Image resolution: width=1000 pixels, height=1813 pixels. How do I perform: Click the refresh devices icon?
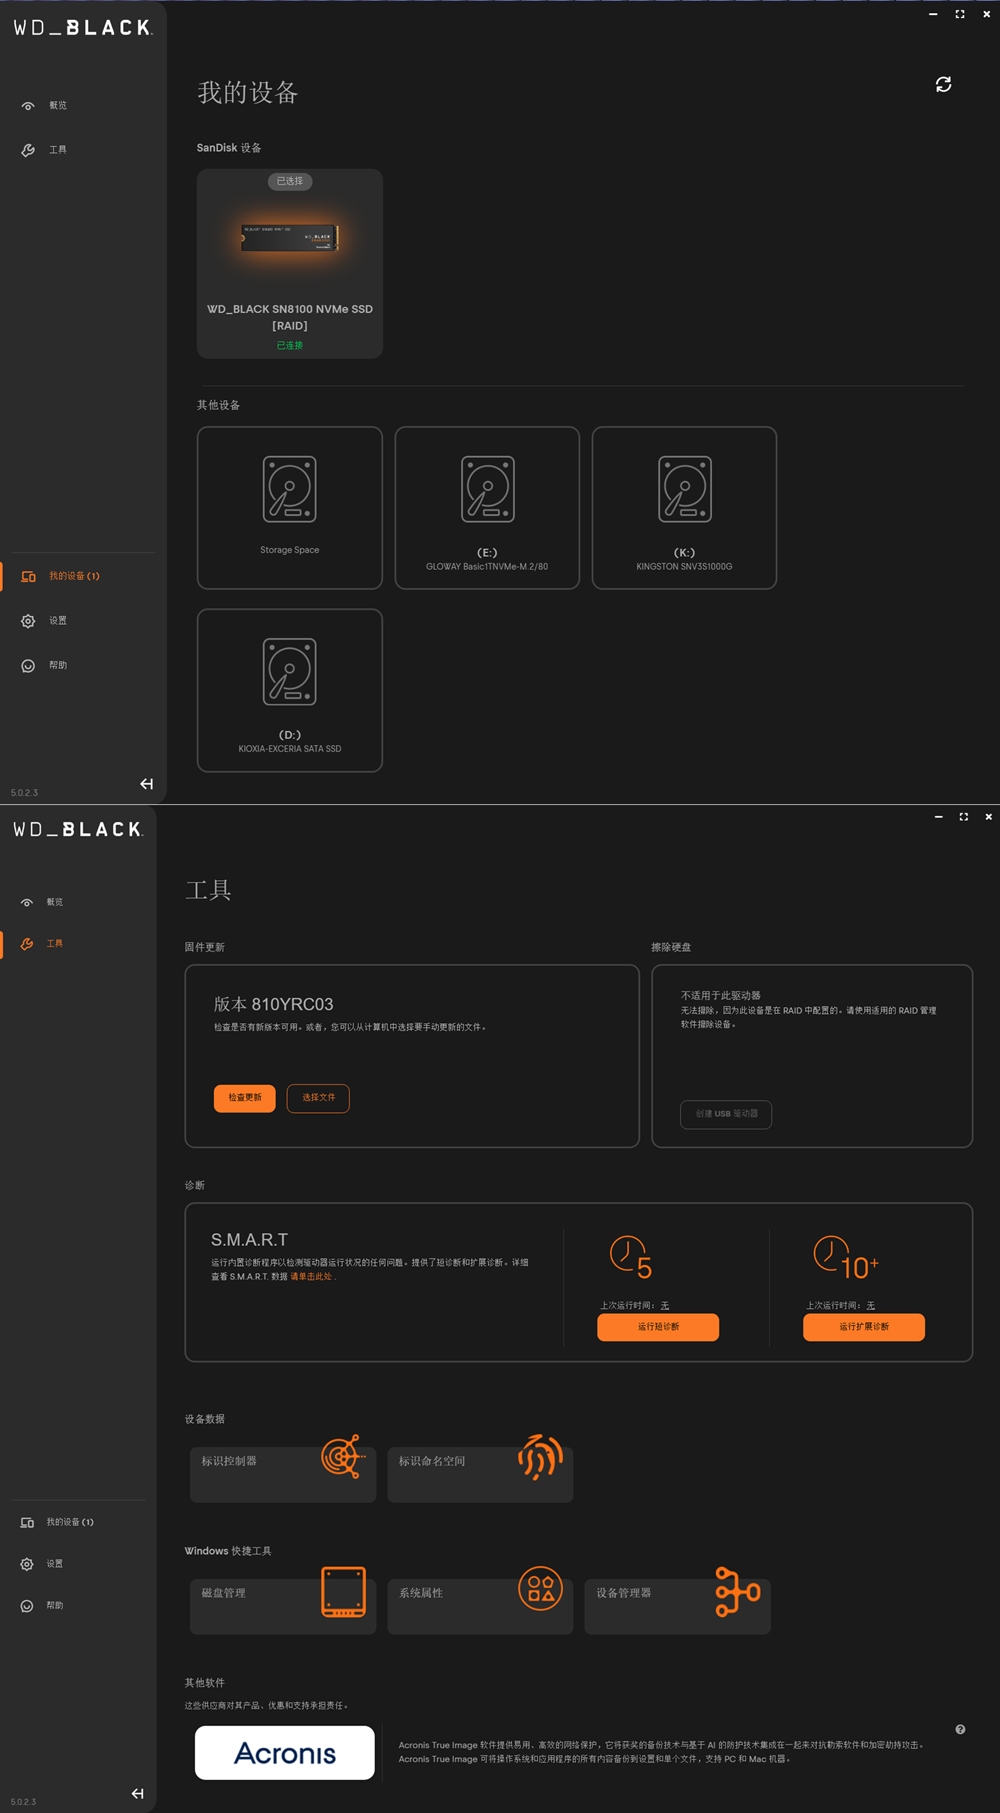pos(943,84)
